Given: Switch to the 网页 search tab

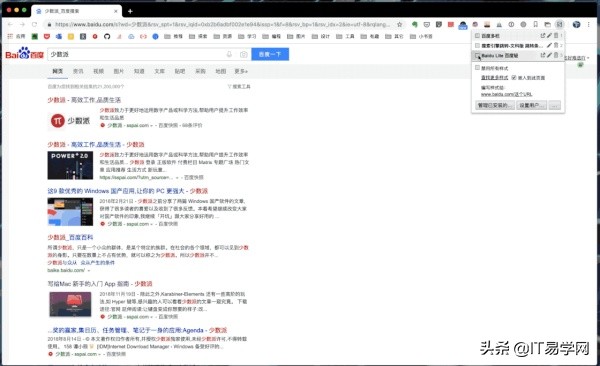Looking at the screenshot, I should (58, 71).
